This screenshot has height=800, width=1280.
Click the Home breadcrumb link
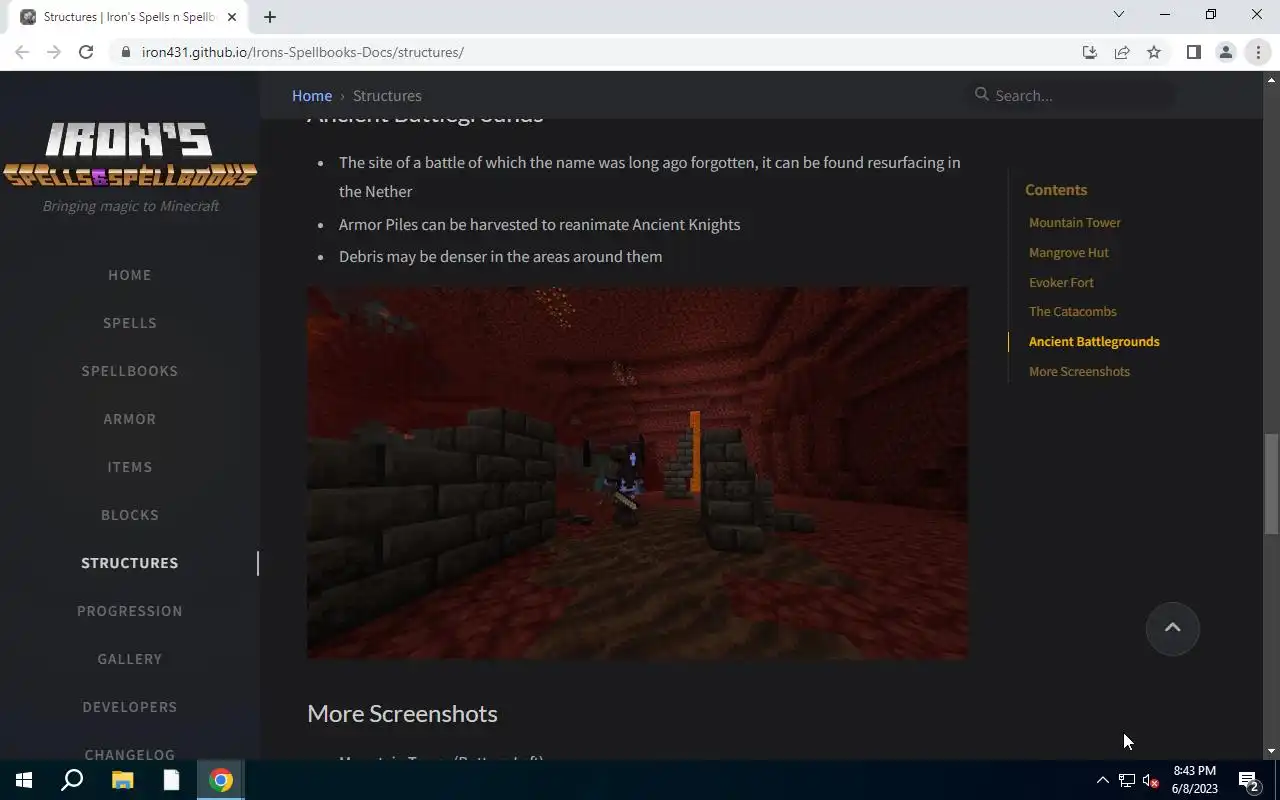(312, 96)
